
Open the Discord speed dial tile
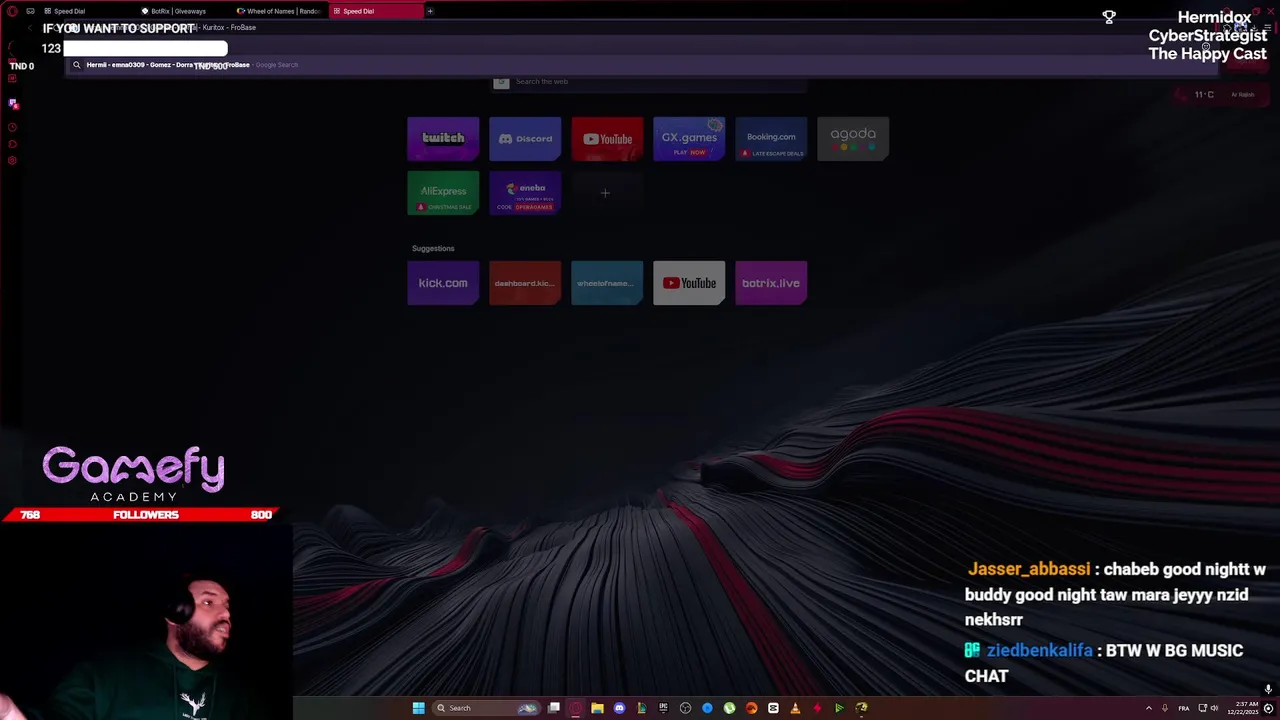coord(525,139)
